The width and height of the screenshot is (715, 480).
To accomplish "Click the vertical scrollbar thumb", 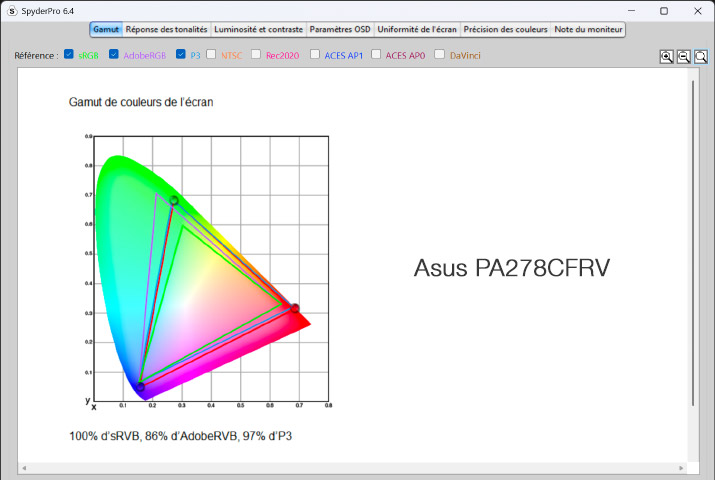I will (x=693, y=243).
